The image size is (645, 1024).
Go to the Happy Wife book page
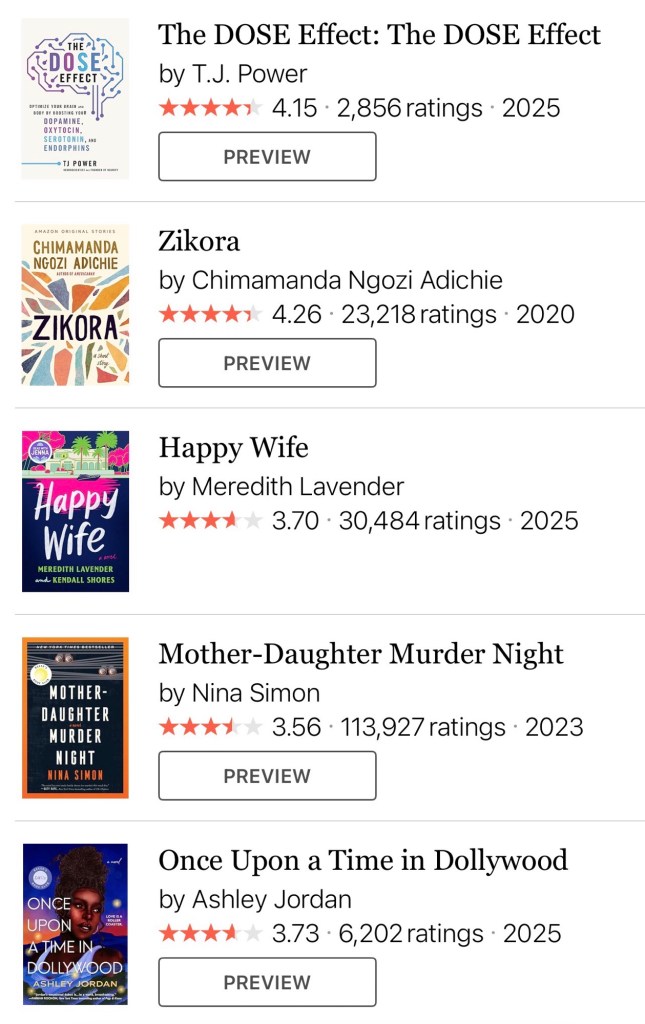[233, 448]
